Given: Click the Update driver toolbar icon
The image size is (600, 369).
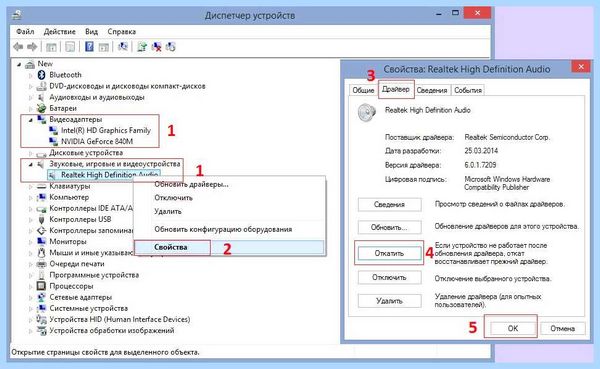Looking at the screenshot, I should 142,47.
